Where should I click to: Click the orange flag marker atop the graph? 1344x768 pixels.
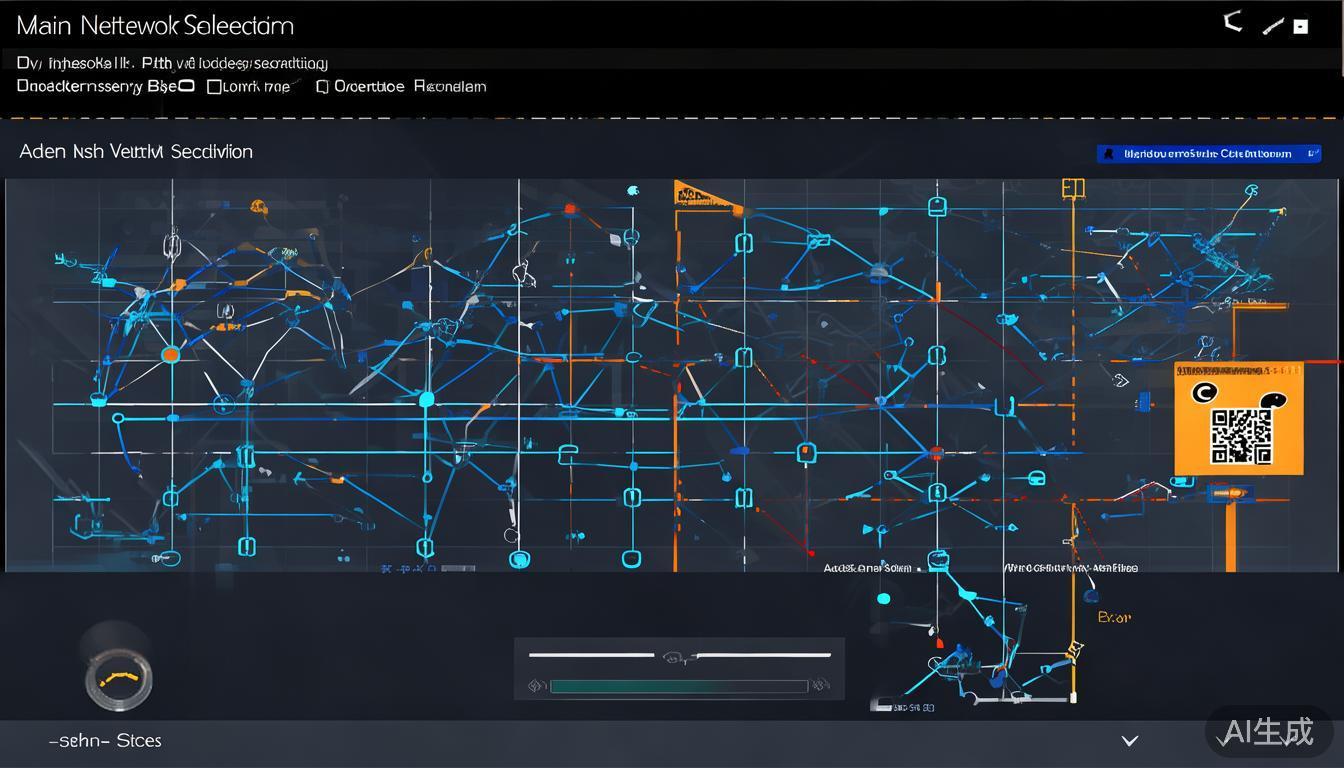pos(688,192)
